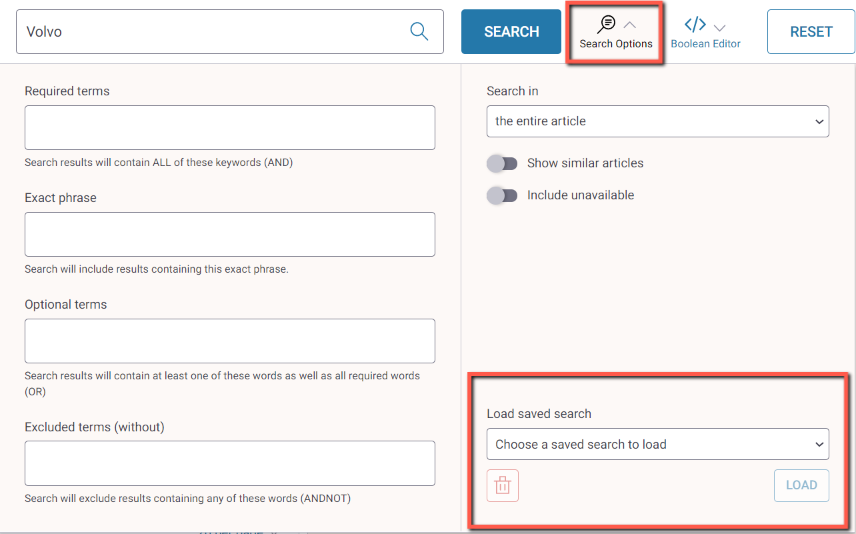856x534 pixels.
Task: Click the Excluded terms (without) field
Action: [230, 463]
